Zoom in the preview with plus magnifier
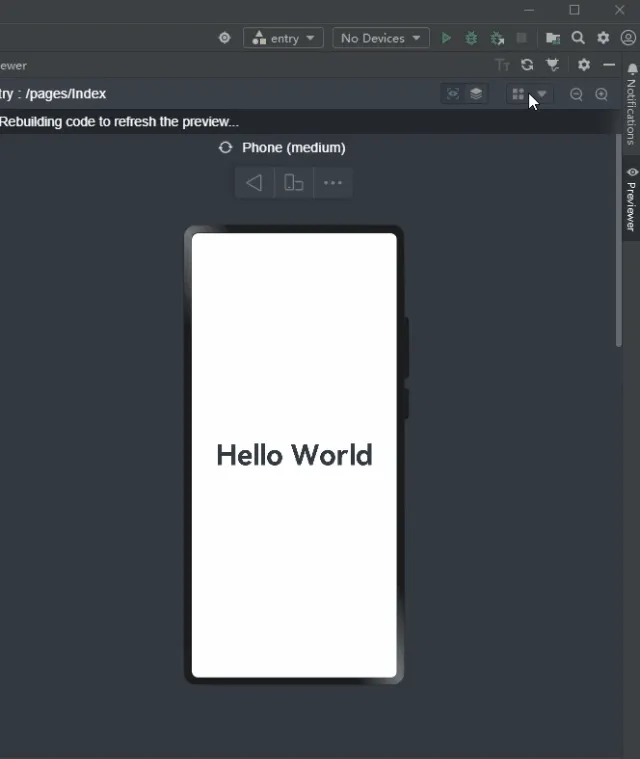Screen dimensions: 640x759 (601, 94)
